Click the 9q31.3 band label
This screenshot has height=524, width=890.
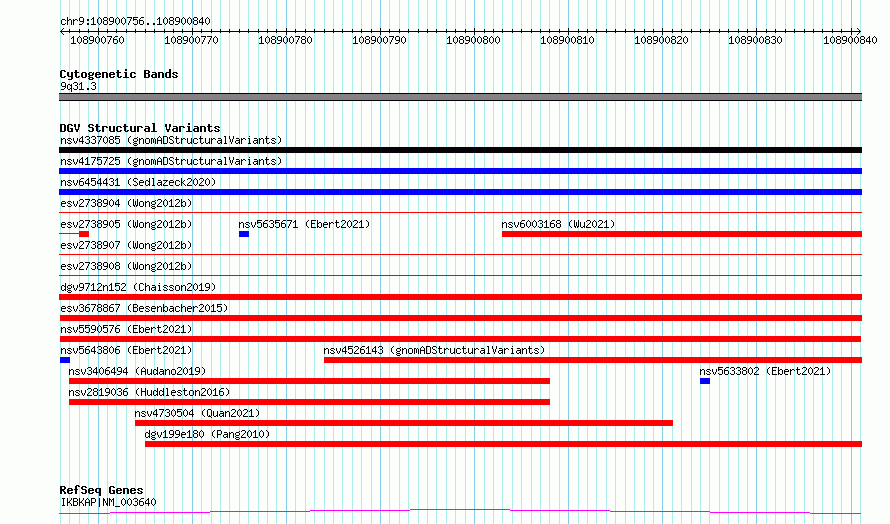coord(78,86)
